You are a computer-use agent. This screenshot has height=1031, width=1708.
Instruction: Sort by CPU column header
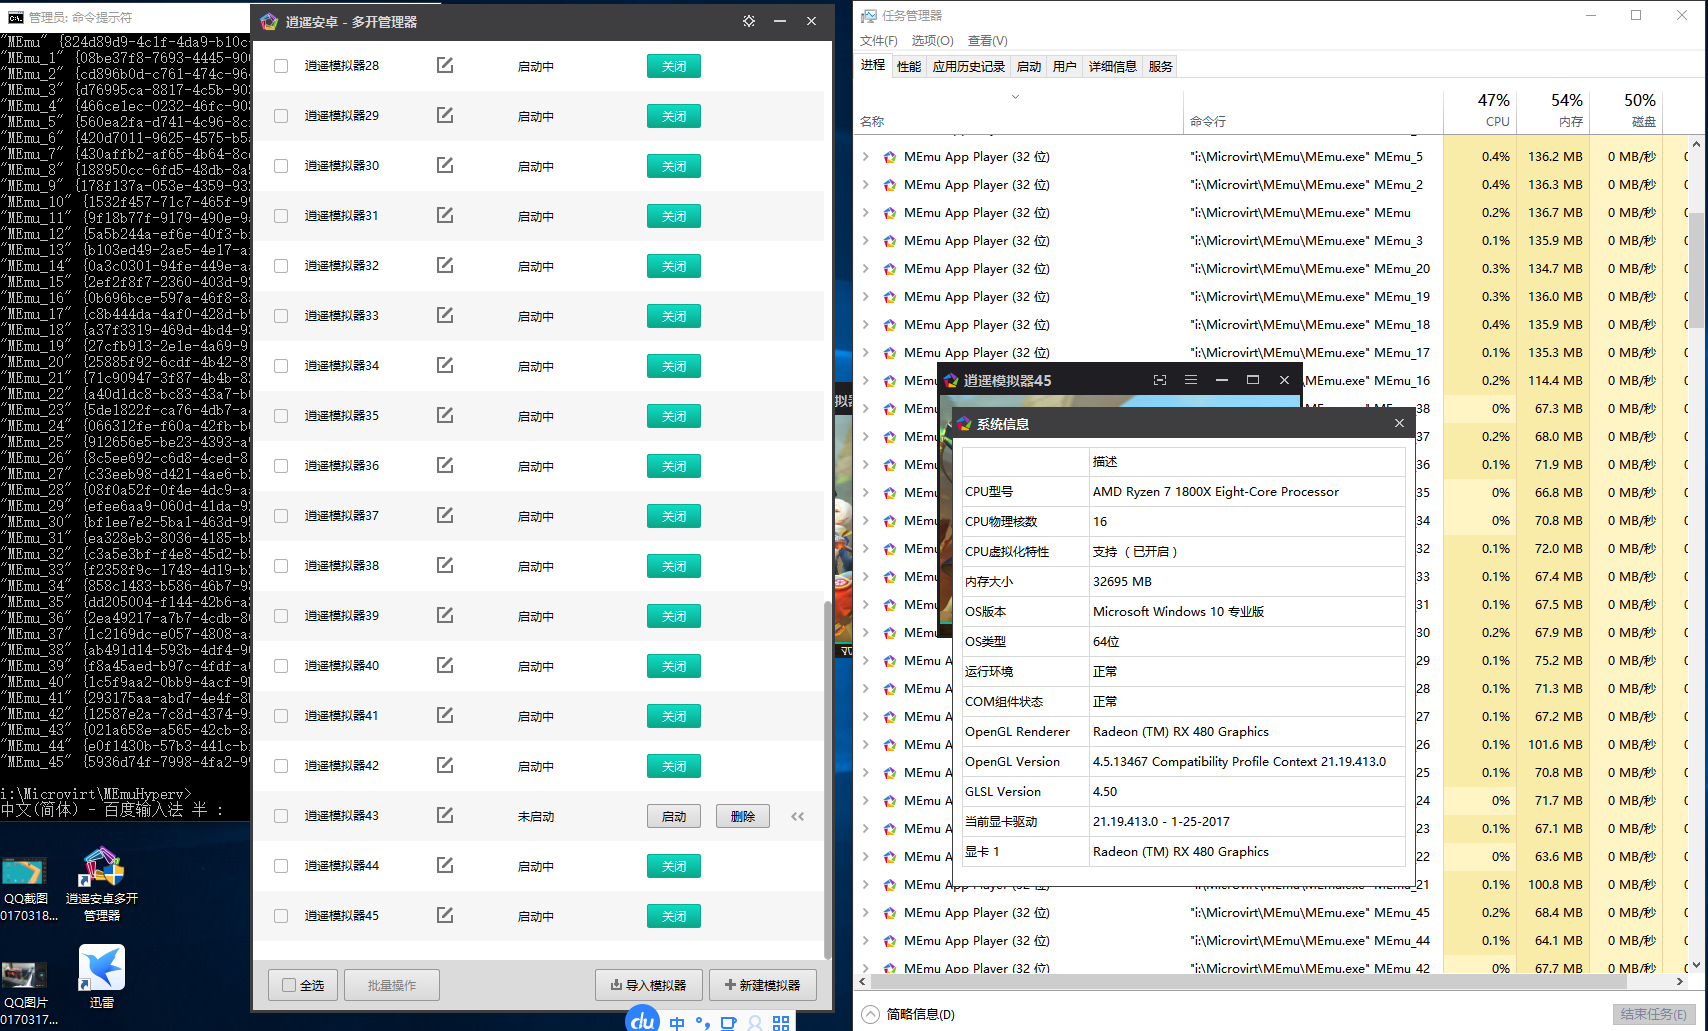tap(1480, 110)
